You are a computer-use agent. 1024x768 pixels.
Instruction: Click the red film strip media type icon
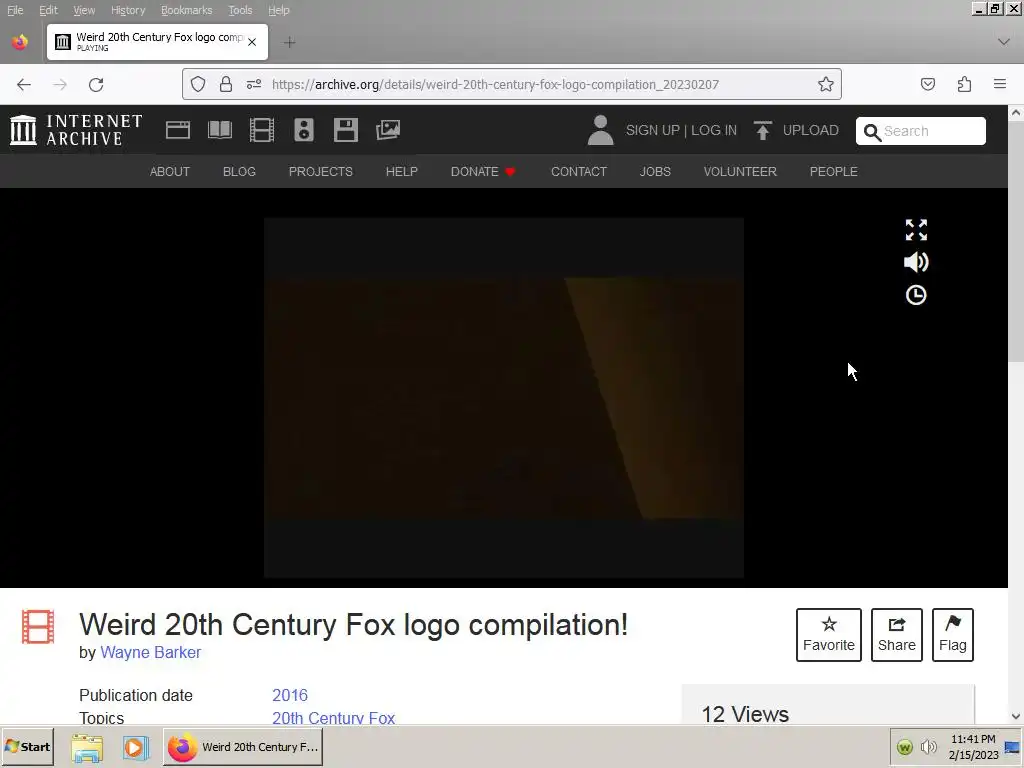point(38,627)
